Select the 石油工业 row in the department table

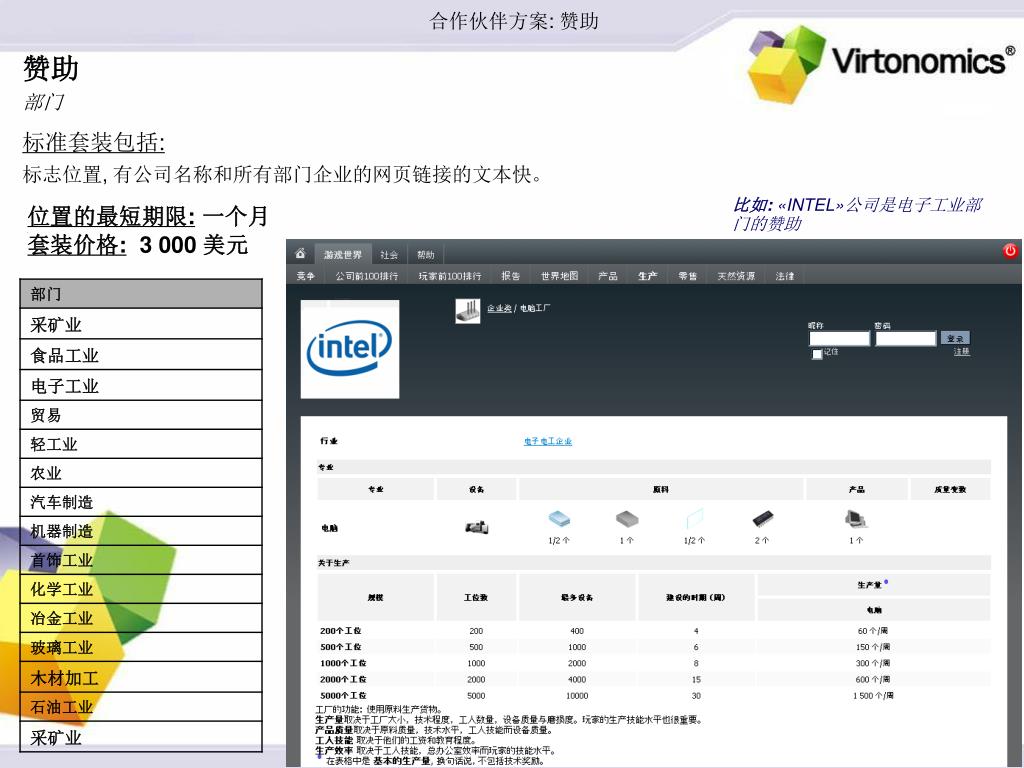[x=141, y=707]
